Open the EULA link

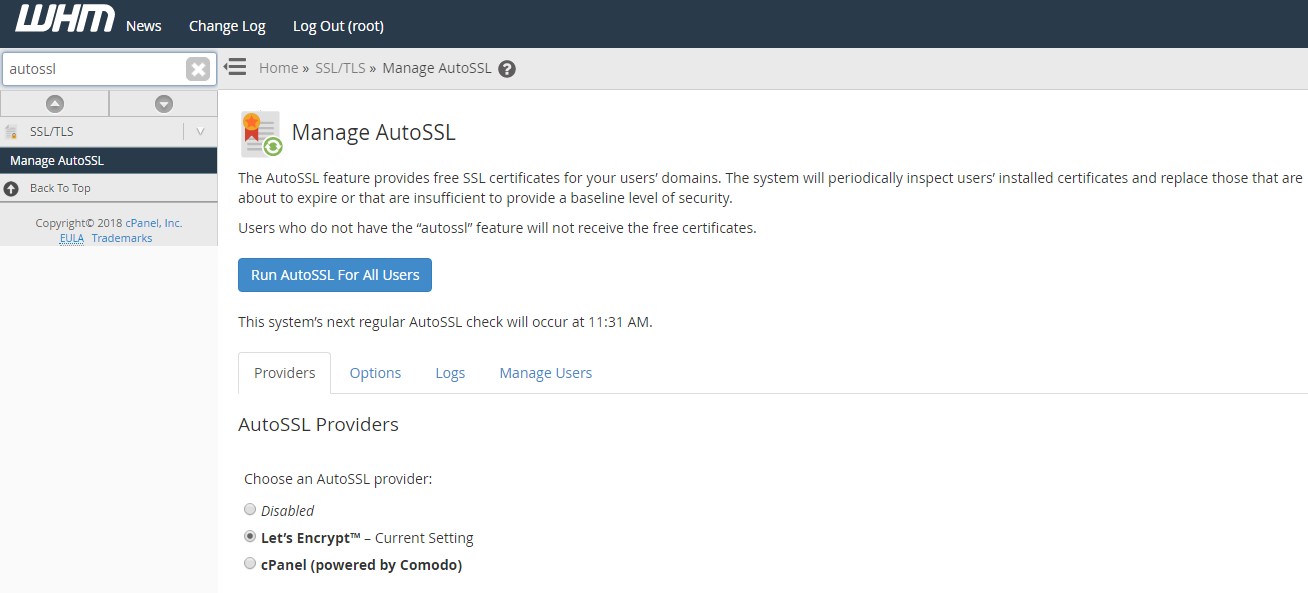tap(71, 238)
